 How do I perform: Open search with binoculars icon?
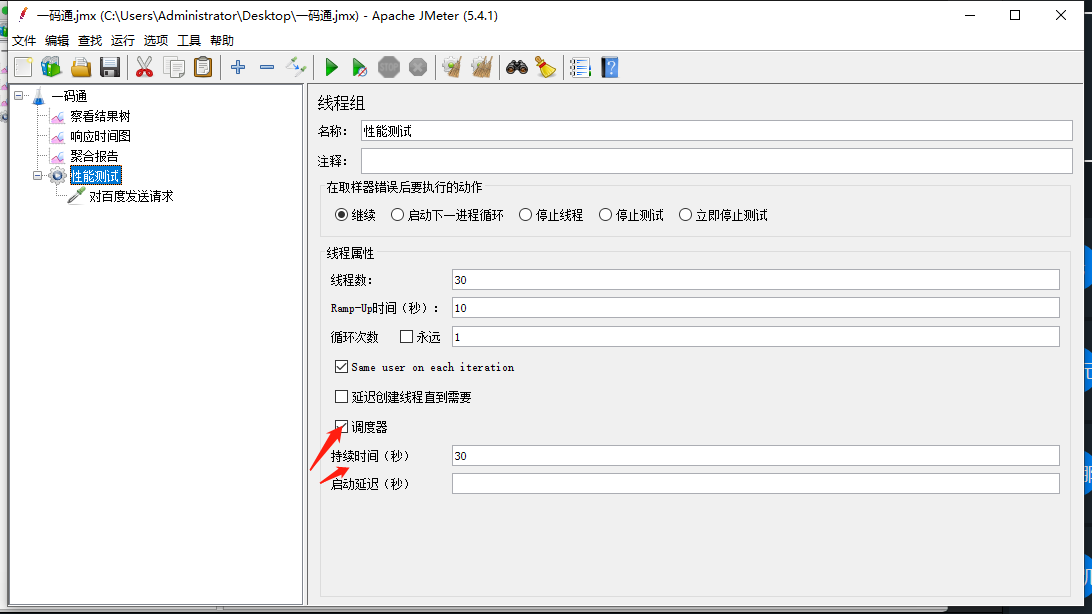(517, 68)
